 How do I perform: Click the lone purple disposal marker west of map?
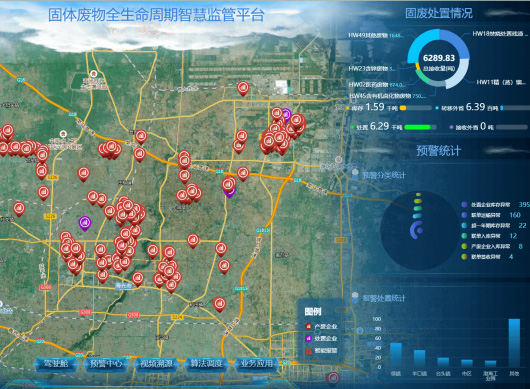(85, 223)
